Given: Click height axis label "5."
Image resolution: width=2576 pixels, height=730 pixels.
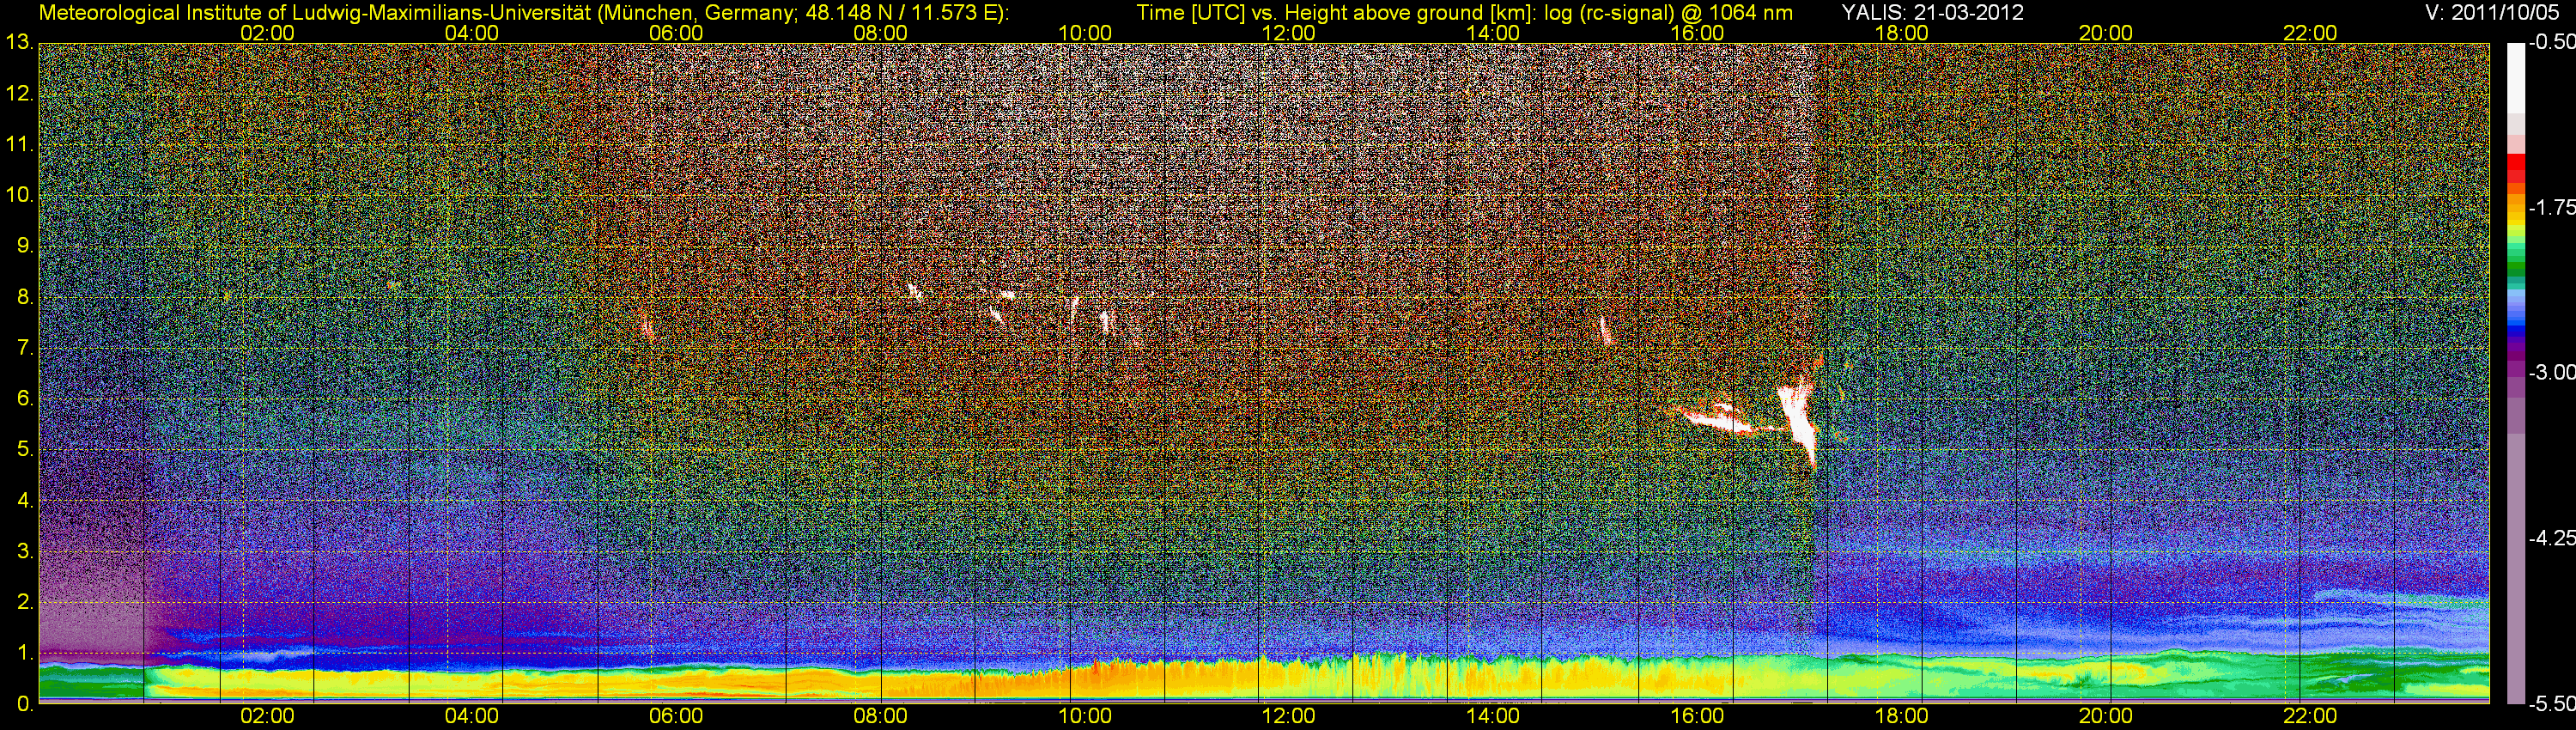Looking at the screenshot, I should tap(25, 450).
